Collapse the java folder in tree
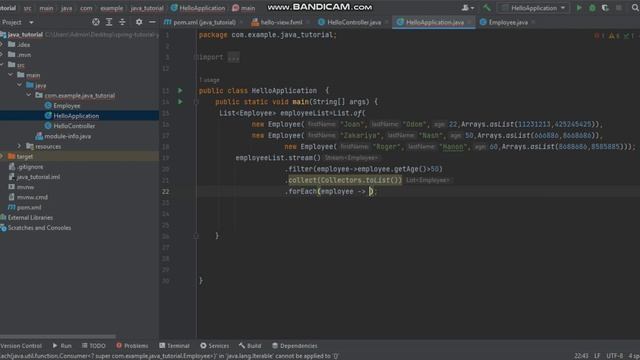 [x=19, y=85]
